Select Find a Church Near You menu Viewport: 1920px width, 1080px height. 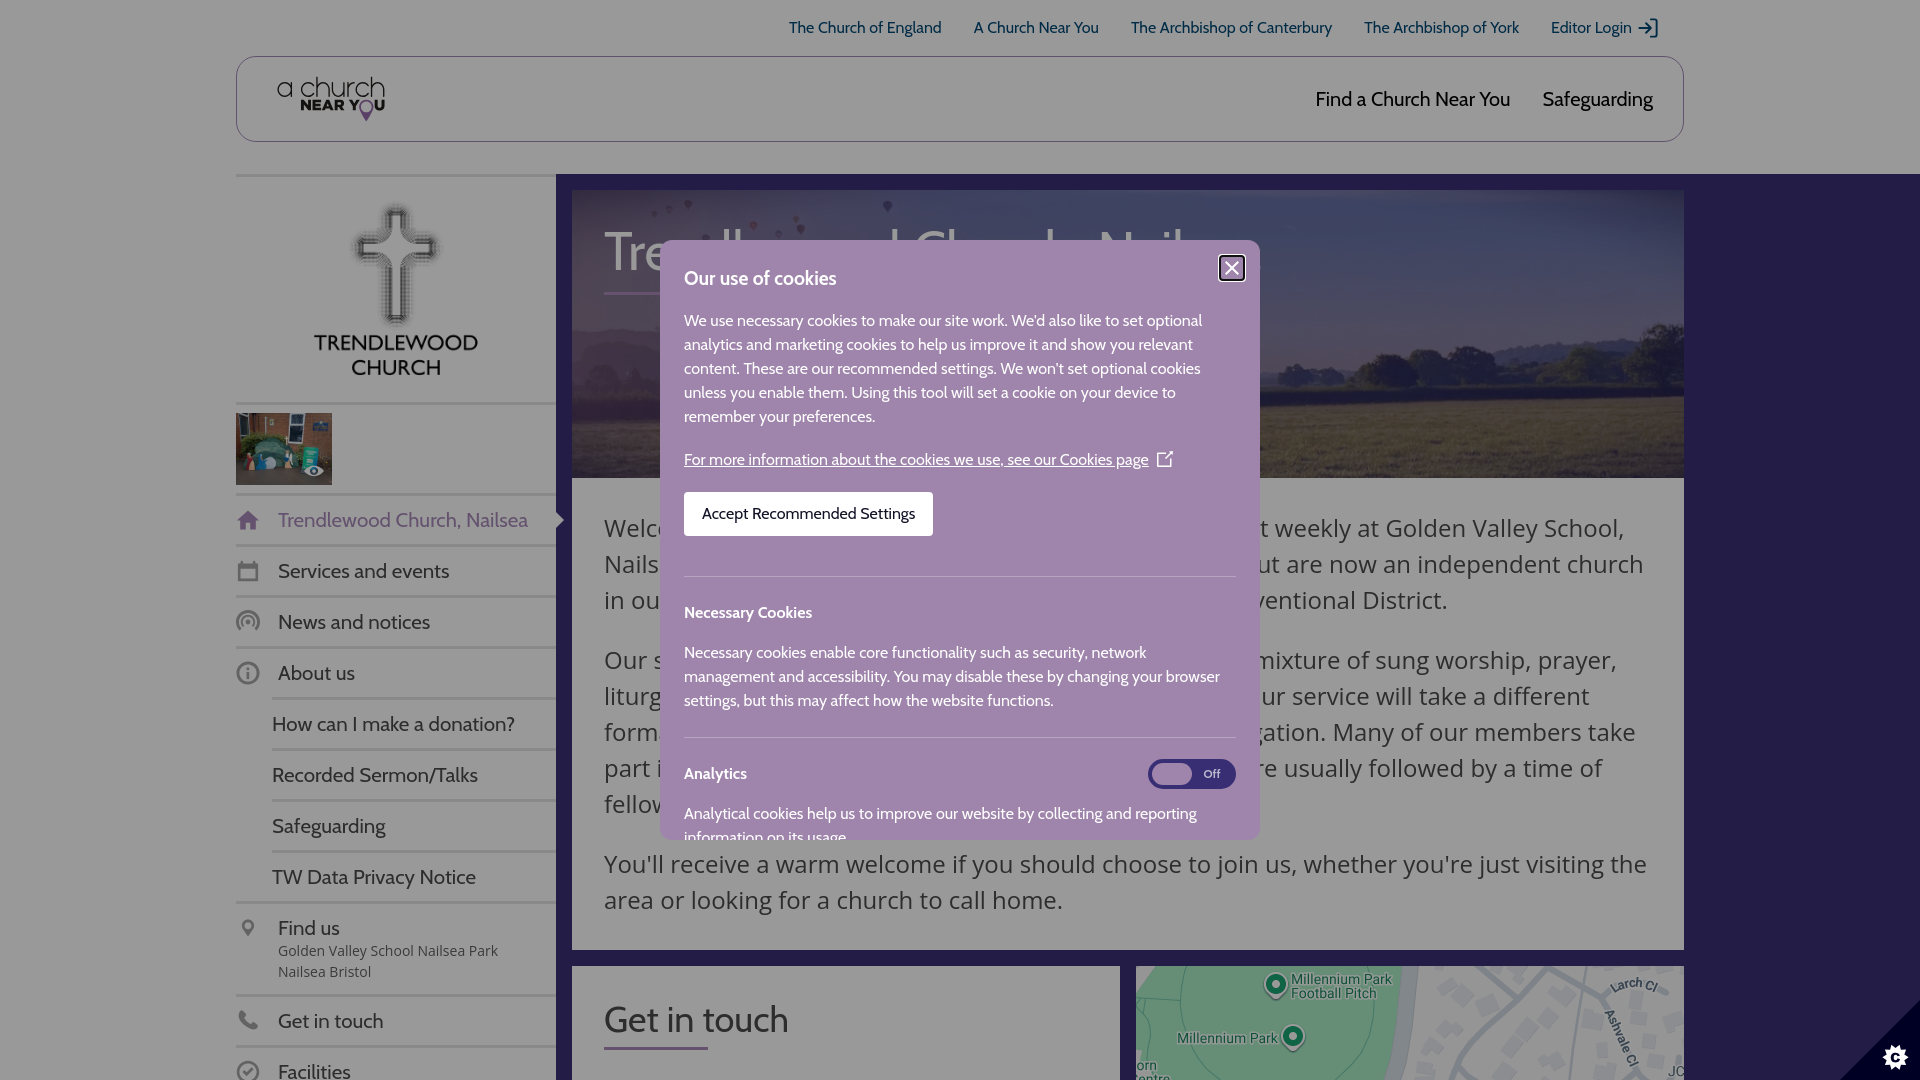[1412, 99]
